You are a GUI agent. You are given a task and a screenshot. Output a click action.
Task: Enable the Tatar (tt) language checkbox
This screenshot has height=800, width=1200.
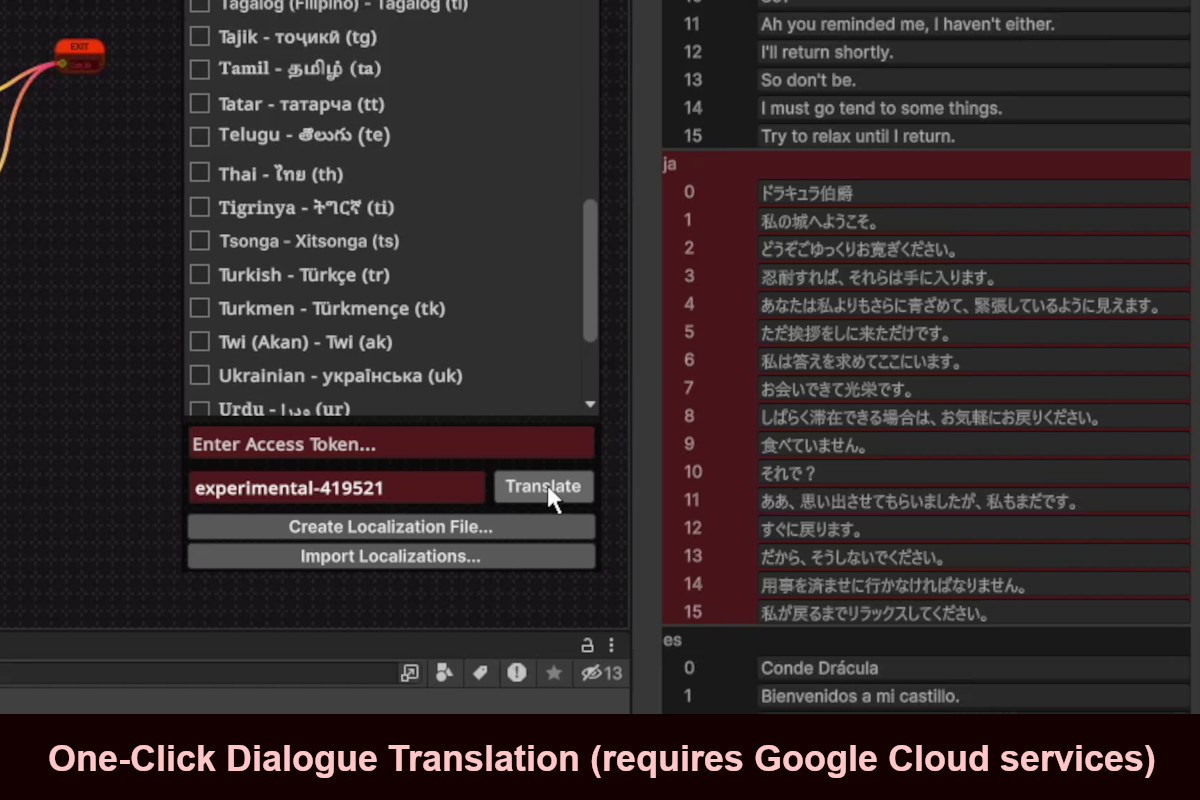200,104
